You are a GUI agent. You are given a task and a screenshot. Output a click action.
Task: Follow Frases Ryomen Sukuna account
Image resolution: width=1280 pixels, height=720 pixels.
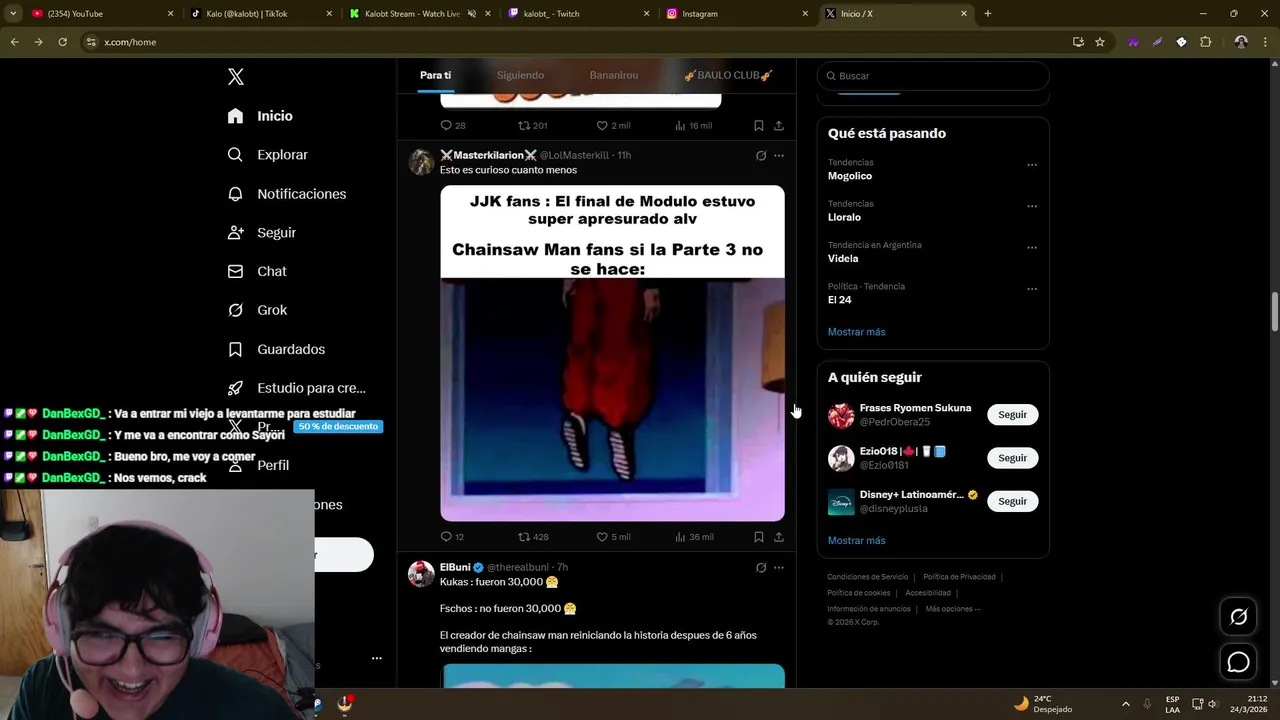pyautogui.click(x=1012, y=415)
